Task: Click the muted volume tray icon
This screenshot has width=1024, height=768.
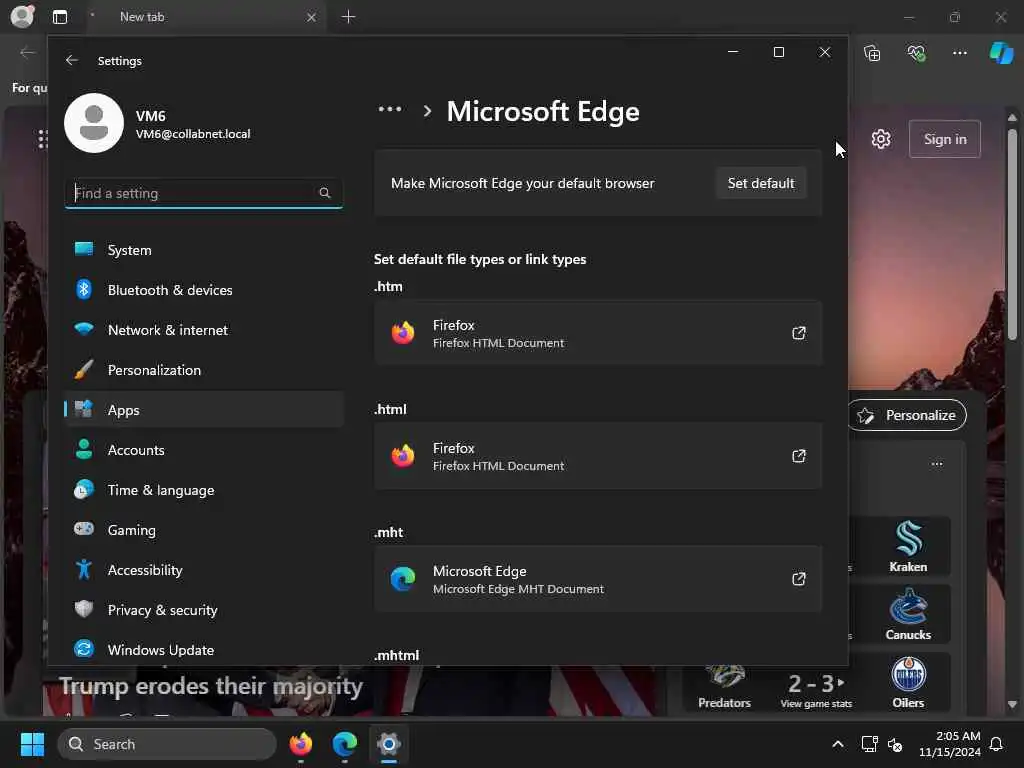Action: (895, 744)
